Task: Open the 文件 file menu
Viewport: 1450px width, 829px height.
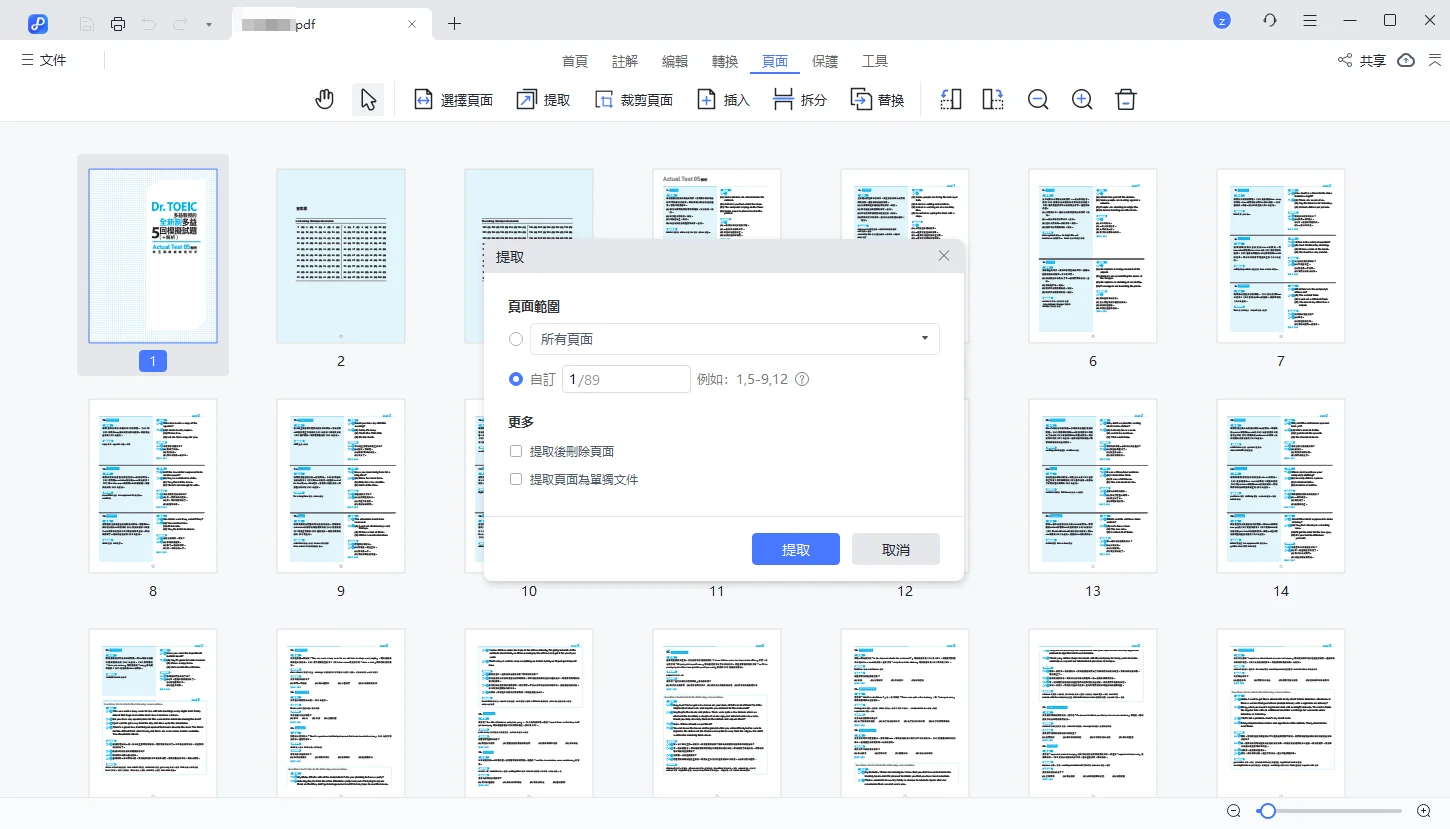Action: coord(44,60)
